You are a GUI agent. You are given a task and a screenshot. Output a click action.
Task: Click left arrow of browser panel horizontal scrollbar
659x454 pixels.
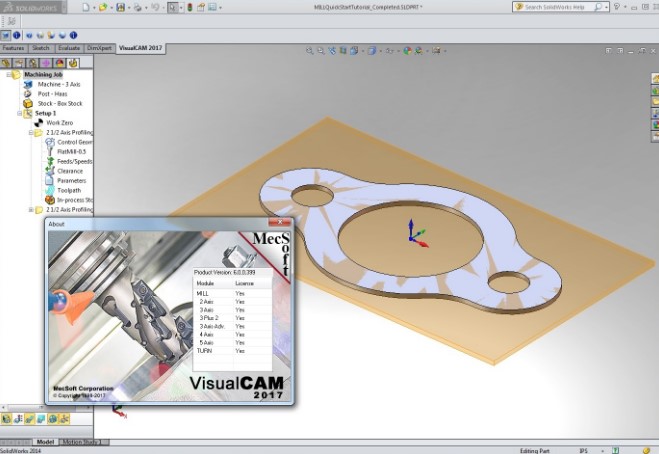[3, 407]
